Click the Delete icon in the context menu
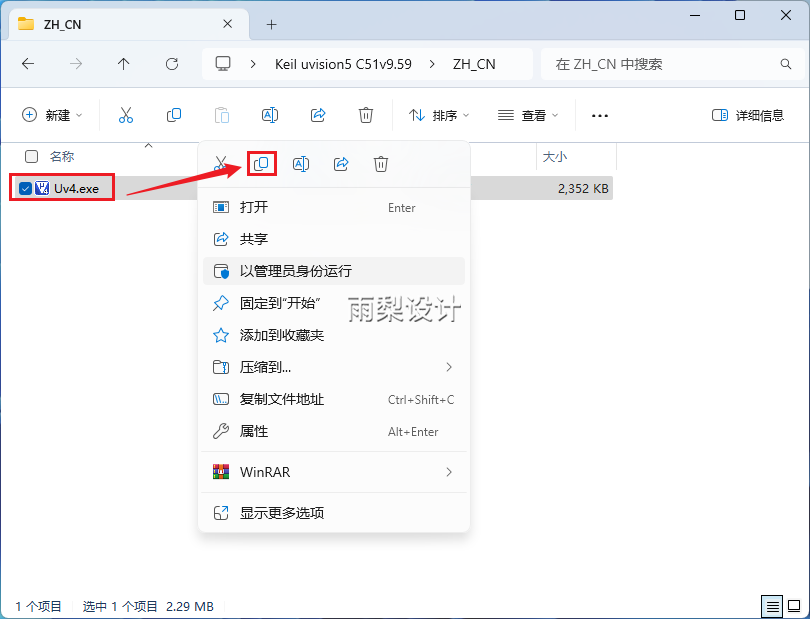Screen dimensions: 810x619 click(x=381, y=163)
